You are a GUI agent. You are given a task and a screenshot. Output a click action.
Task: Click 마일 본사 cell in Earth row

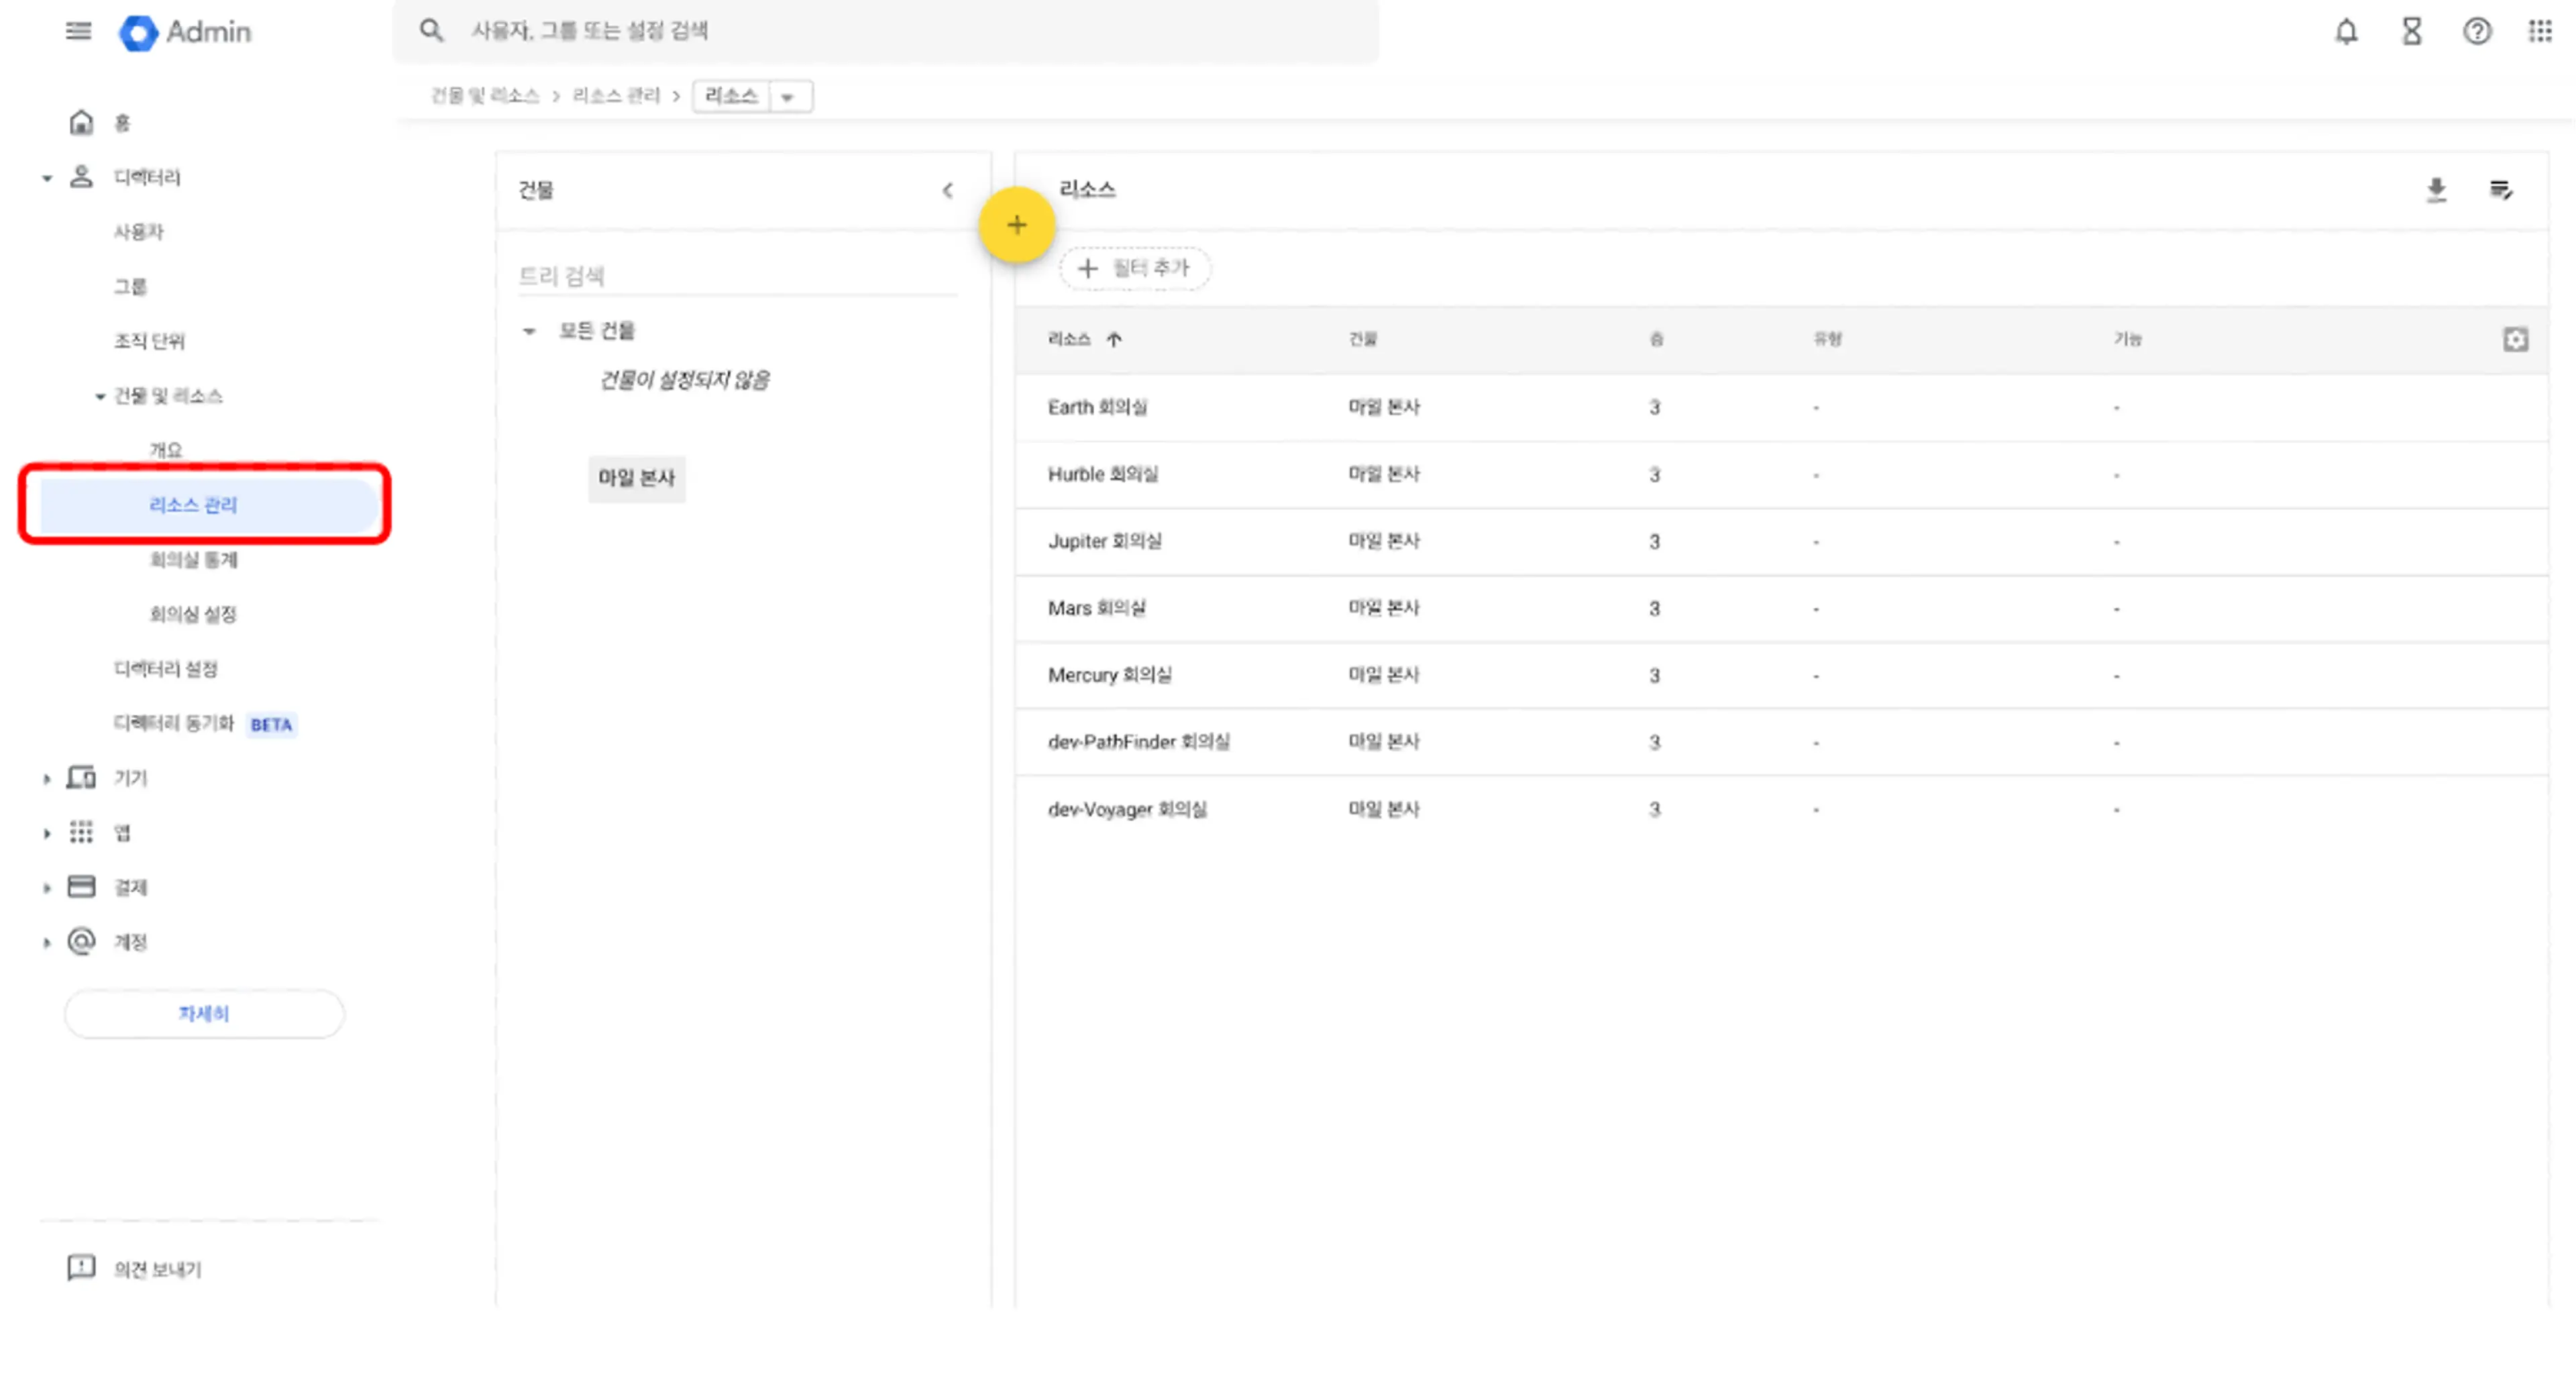[x=1384, y=407]
